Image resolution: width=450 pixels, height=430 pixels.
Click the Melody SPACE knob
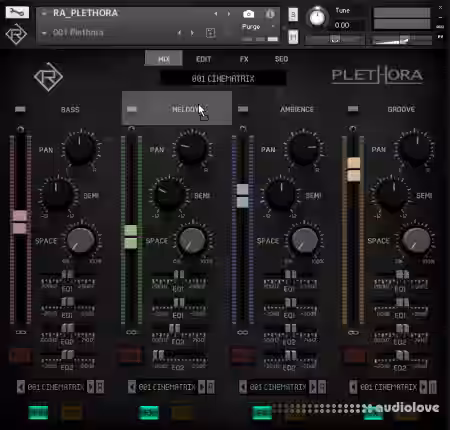pos(192,241)
